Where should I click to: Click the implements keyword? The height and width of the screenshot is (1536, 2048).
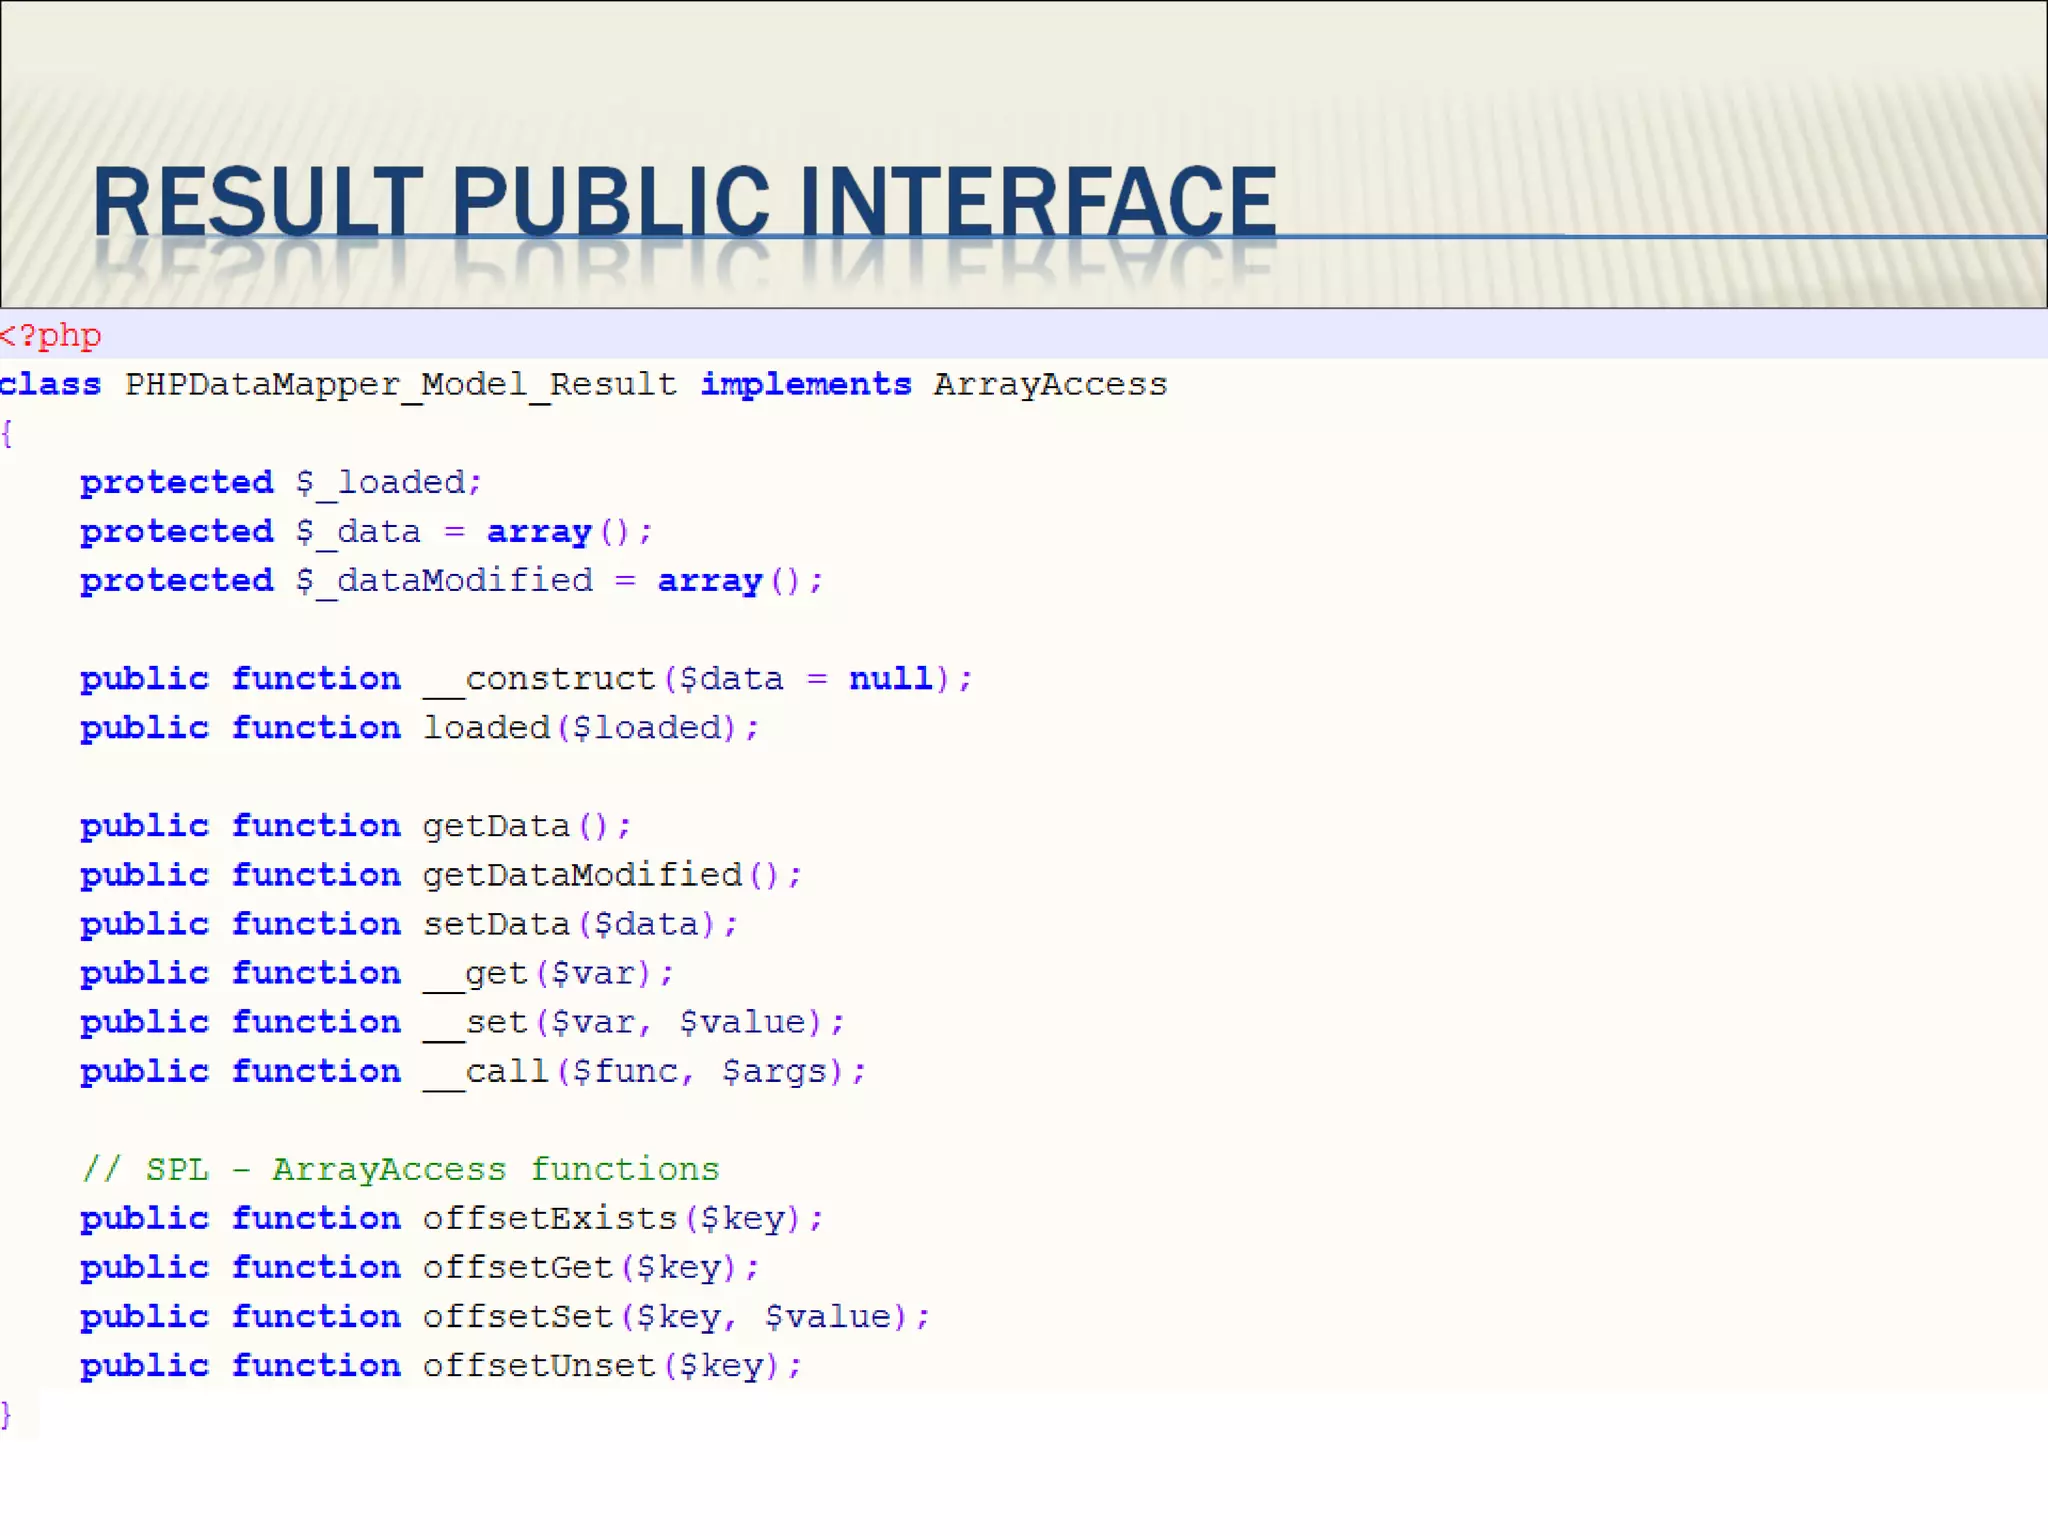tap(806, 385)
